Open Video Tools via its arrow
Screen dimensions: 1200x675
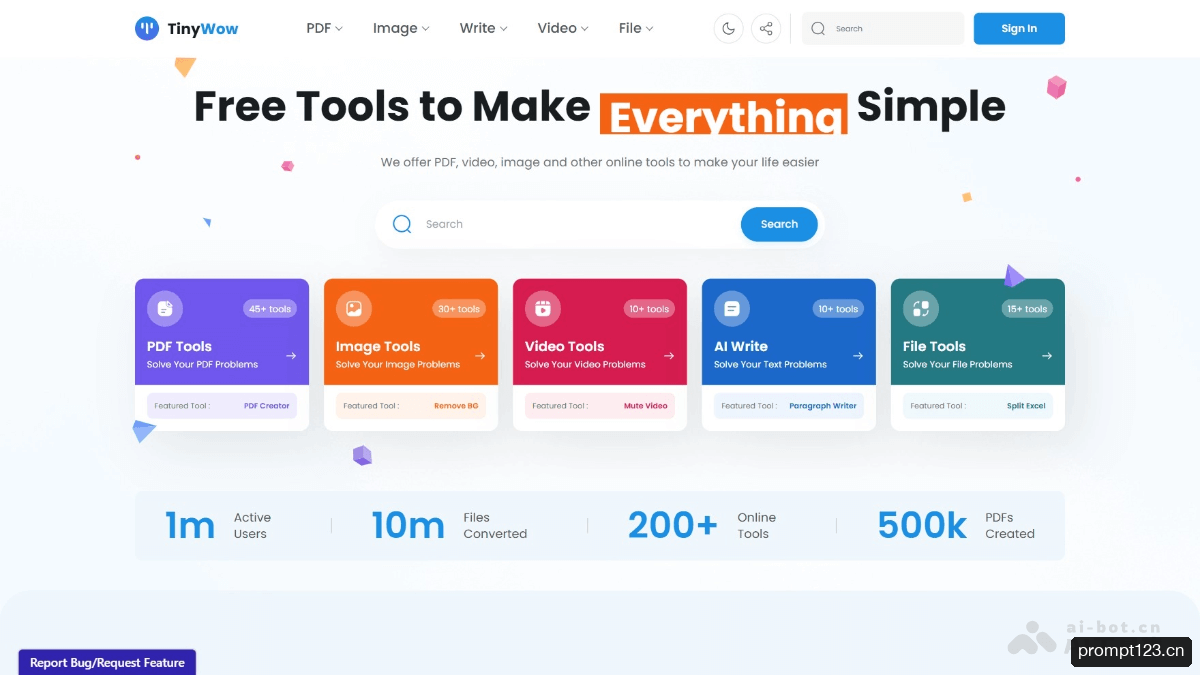669,355
